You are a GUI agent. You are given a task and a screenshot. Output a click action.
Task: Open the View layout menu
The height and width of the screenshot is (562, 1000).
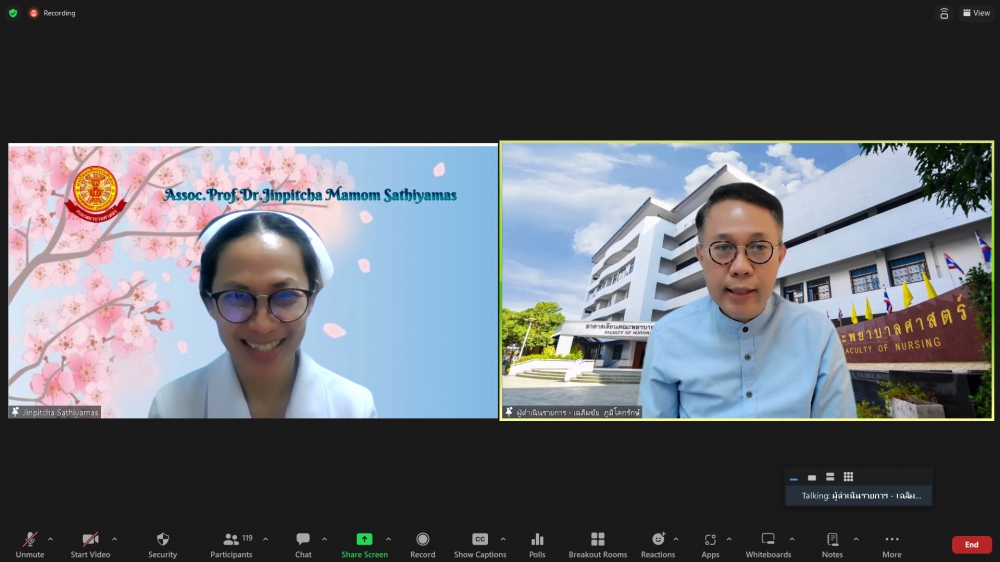point(975,13)
